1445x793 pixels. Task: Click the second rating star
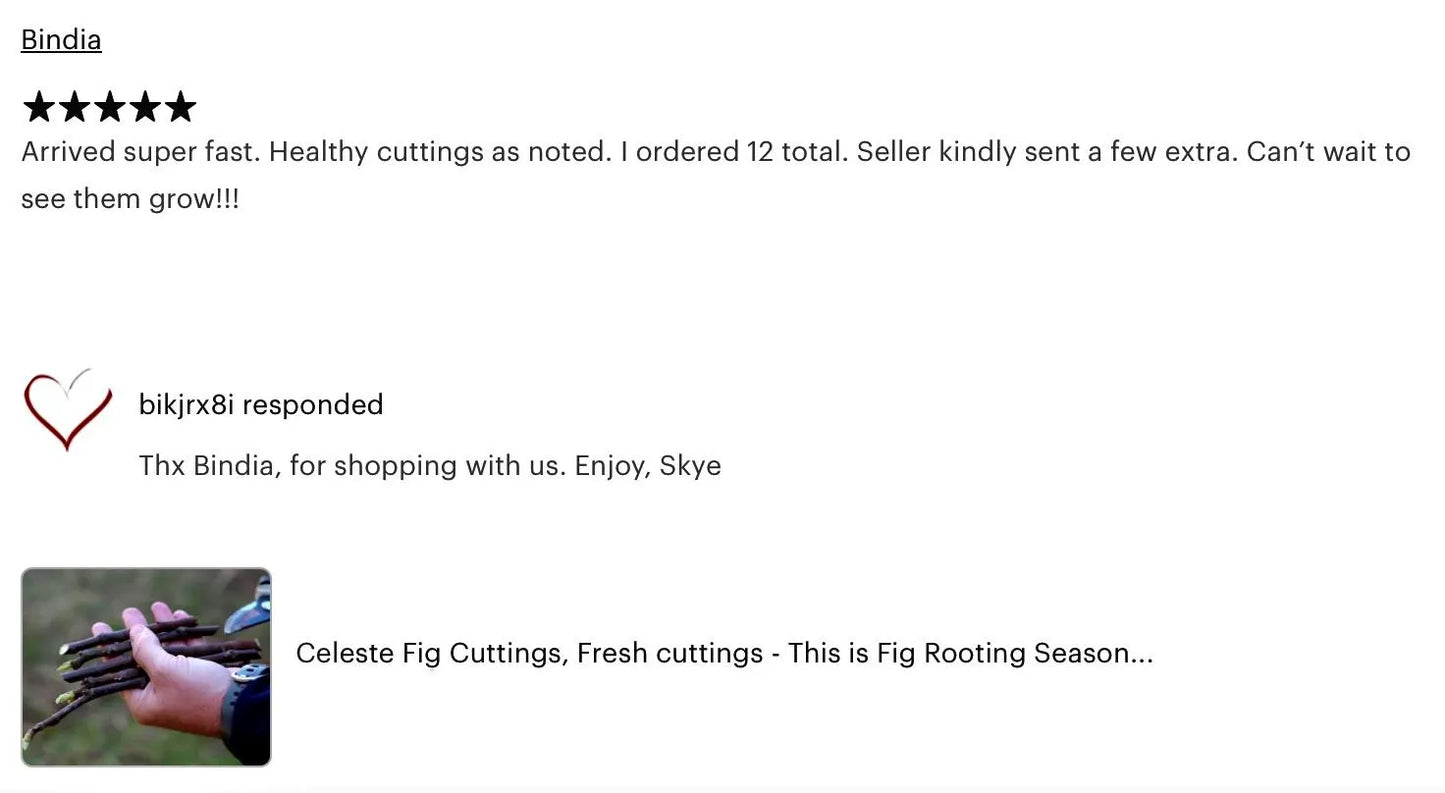pyautogui.click(x=74, y=107)
